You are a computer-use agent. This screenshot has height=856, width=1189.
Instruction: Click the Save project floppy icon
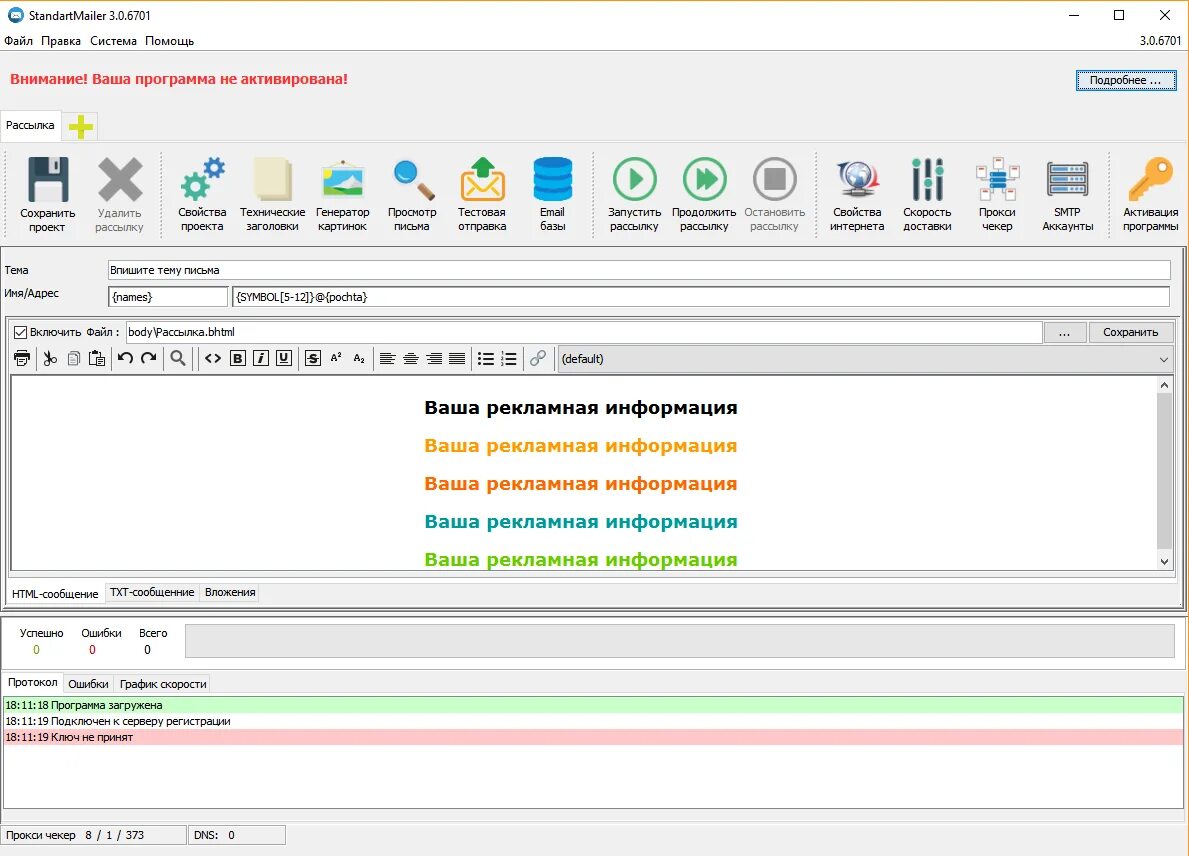coord(48,180)
